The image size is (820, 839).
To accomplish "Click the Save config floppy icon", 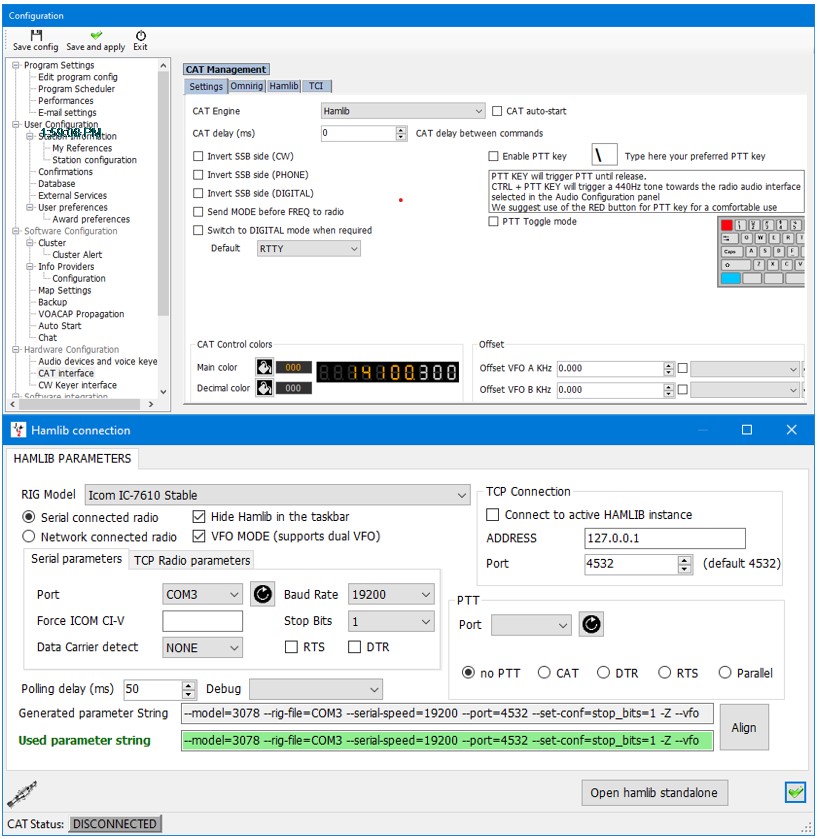I will (36, 35).
